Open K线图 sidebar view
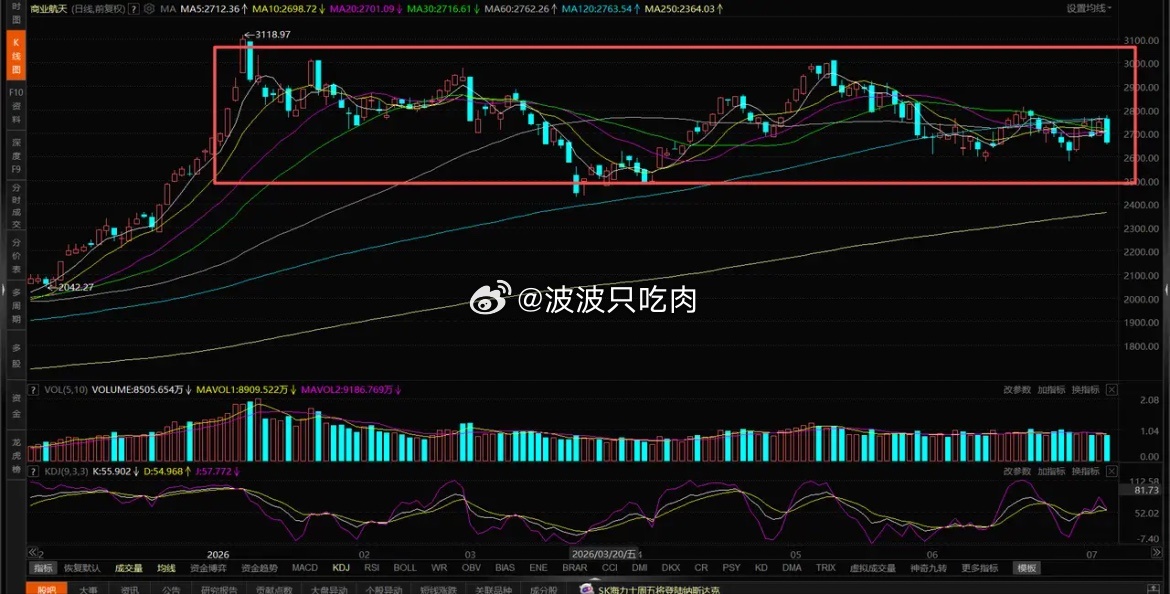The width and height of the screenshot is (1170, 594). (x=14, y=56)
